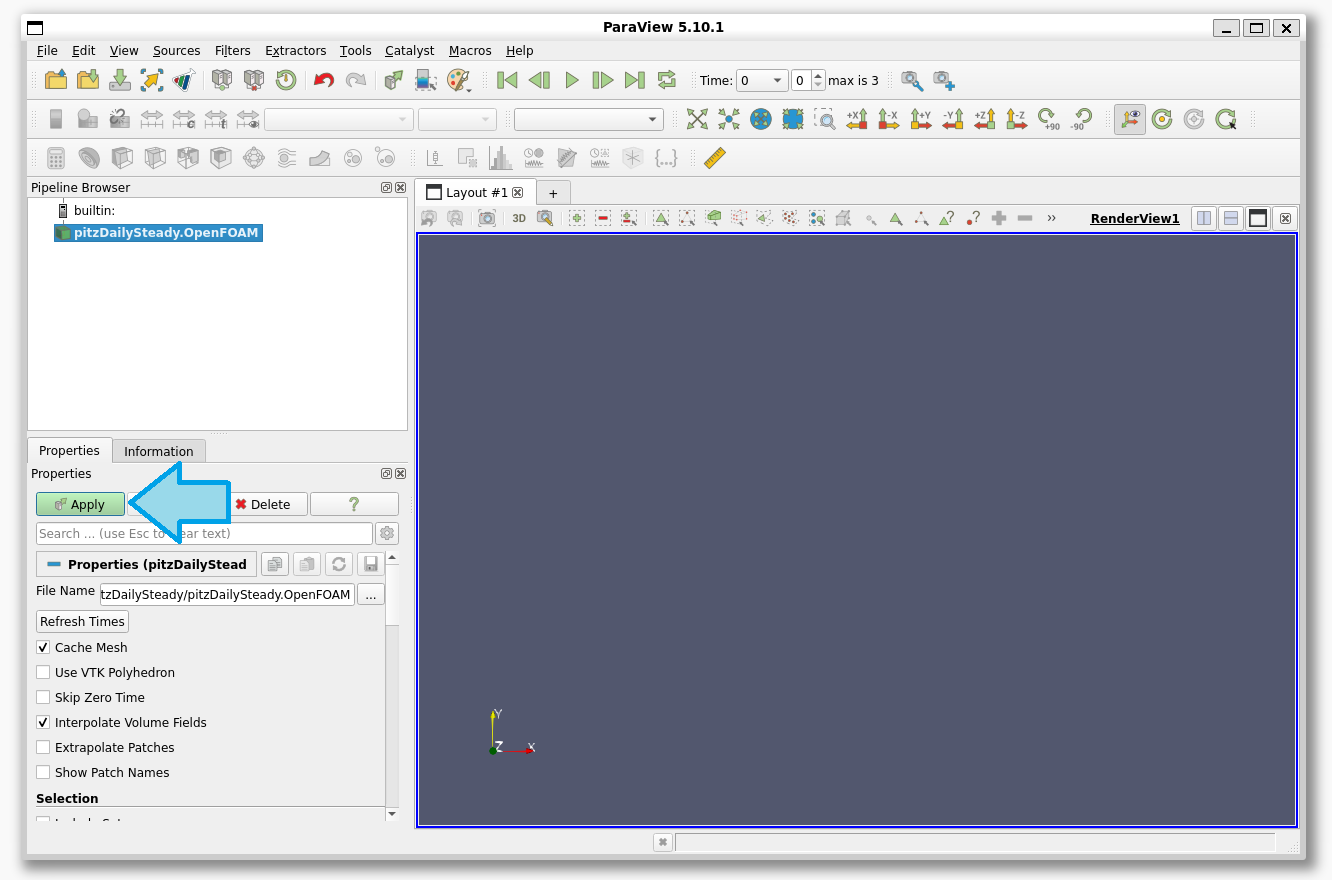Jump to first frame
The image size is (1332, 880).
(x=508, y=80)
